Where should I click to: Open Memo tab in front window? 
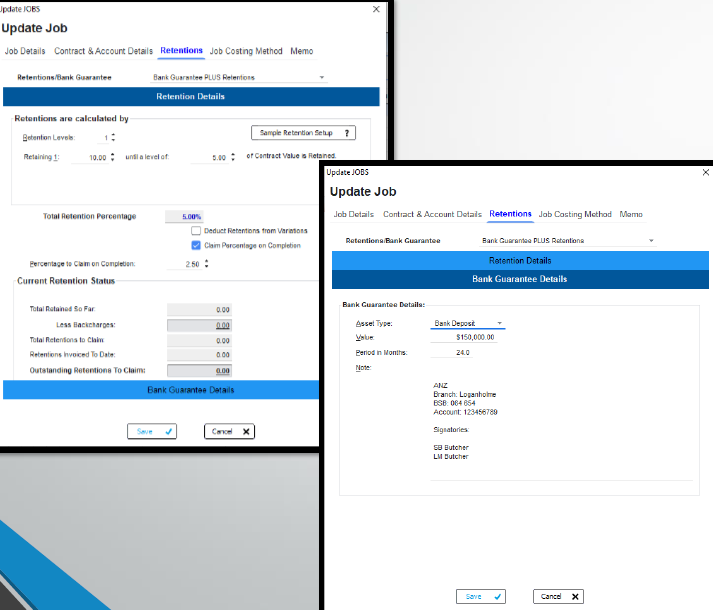click(631, 214)
